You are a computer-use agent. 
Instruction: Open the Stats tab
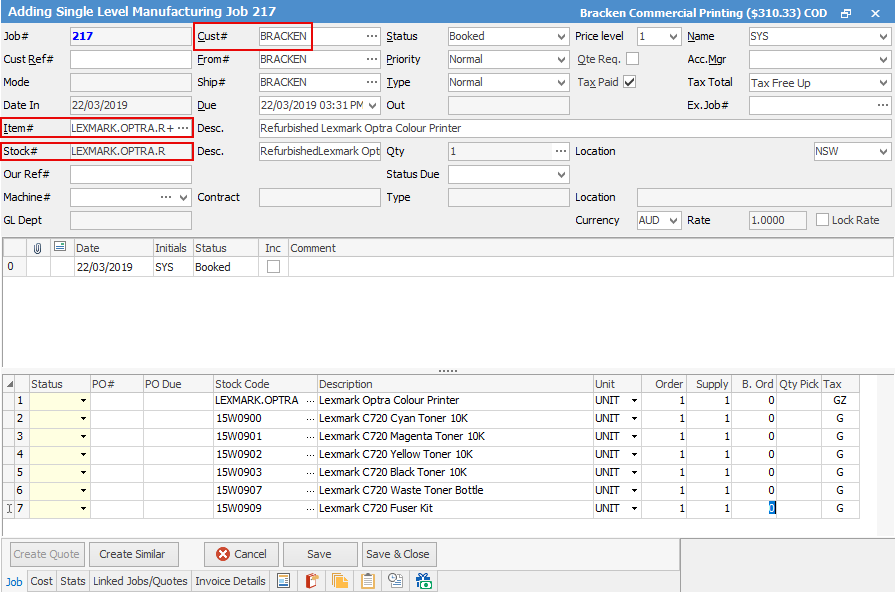tap(72, 581)
